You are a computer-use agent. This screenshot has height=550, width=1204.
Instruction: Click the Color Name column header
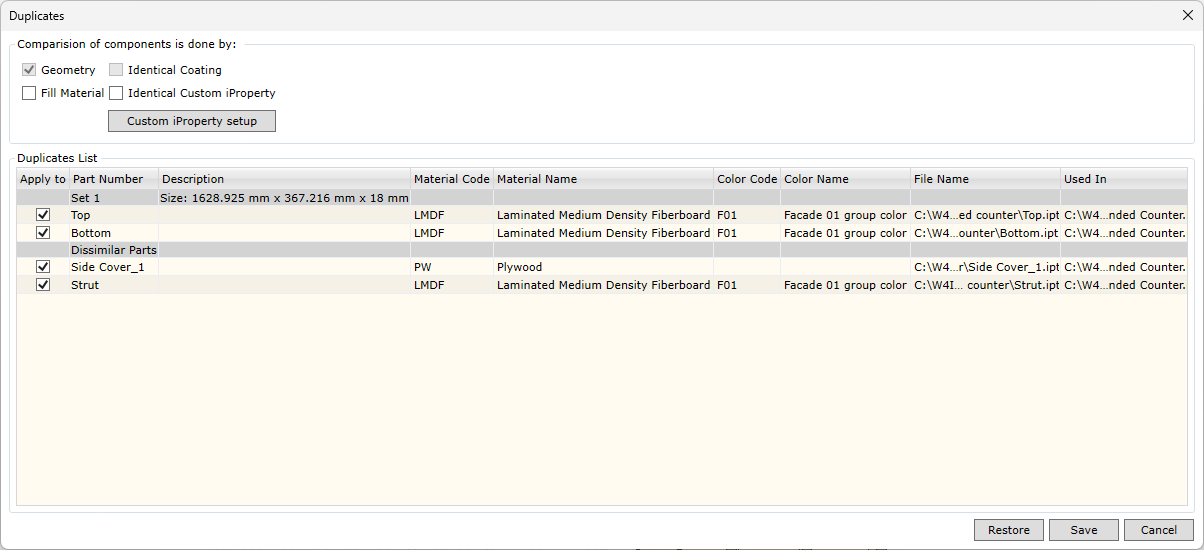[x=846, y=179]
